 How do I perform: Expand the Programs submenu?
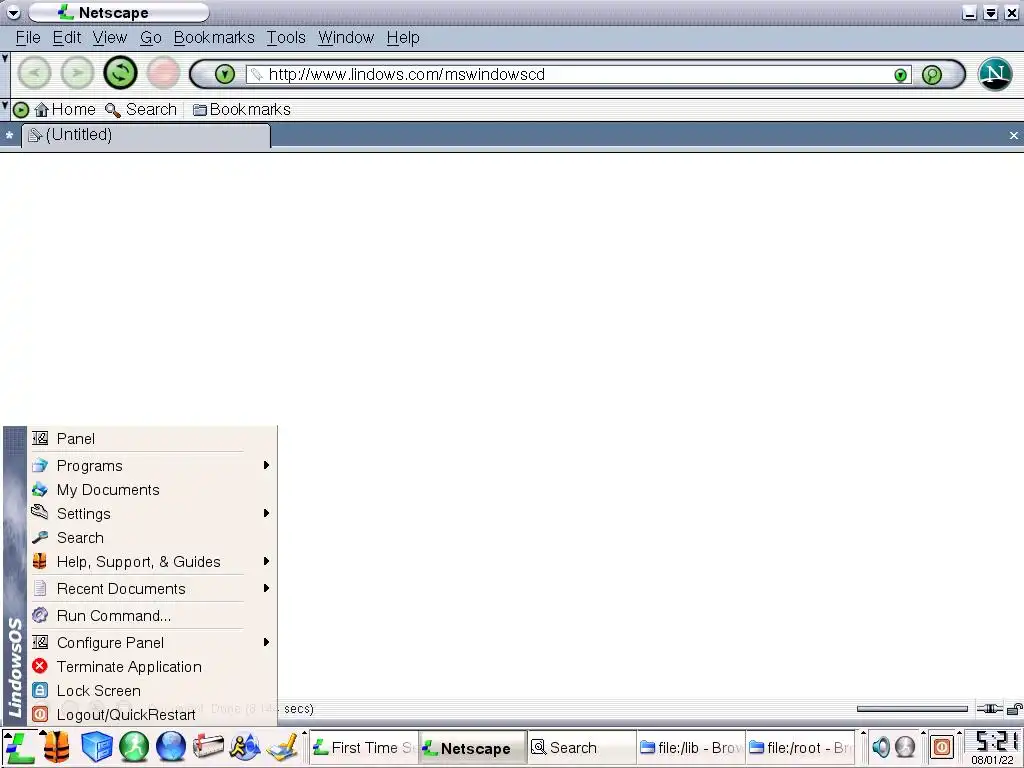[152, 466]
